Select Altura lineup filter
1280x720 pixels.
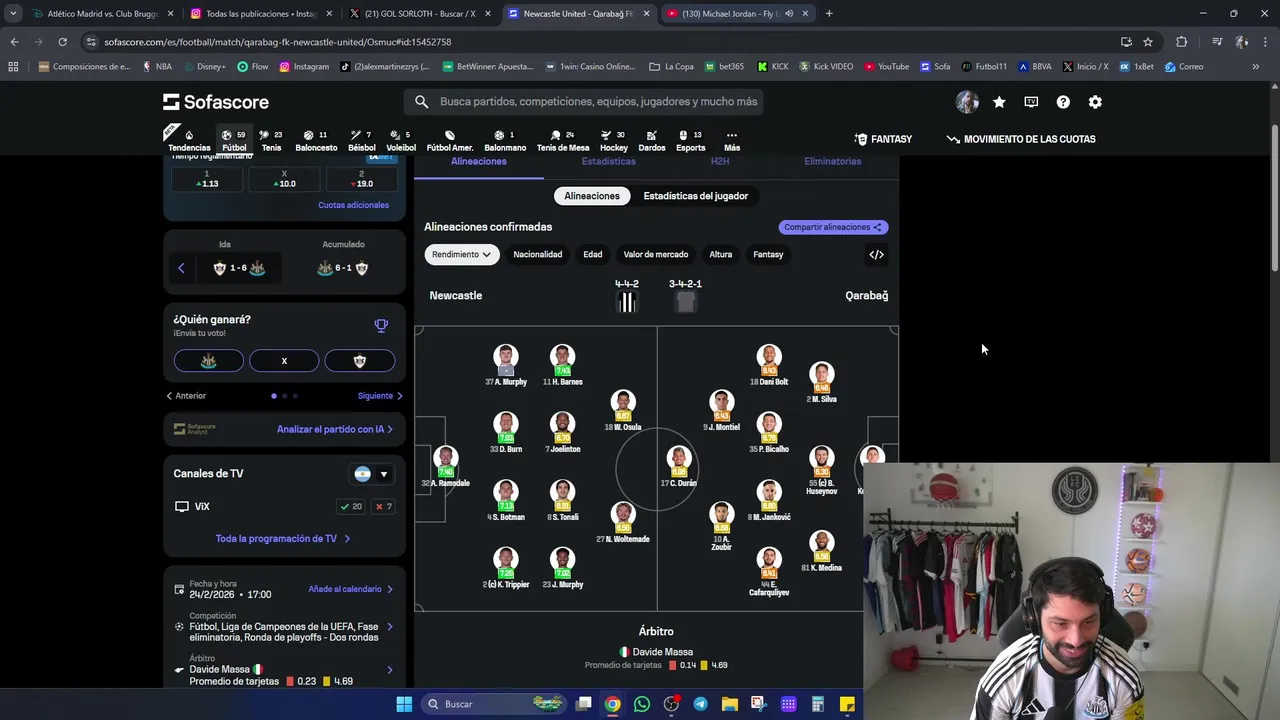tap(721, 255)
